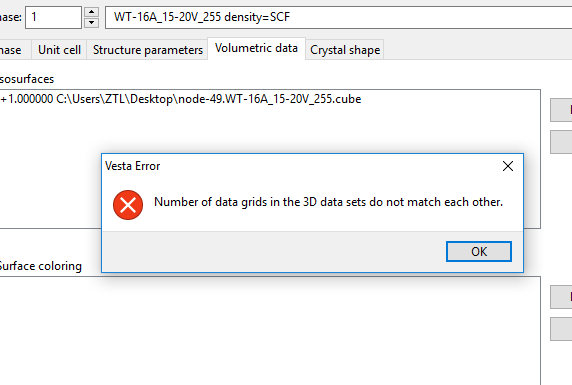
Task: Select the node-49 cube file isosurface entry
Action: [x=181, y=99]
